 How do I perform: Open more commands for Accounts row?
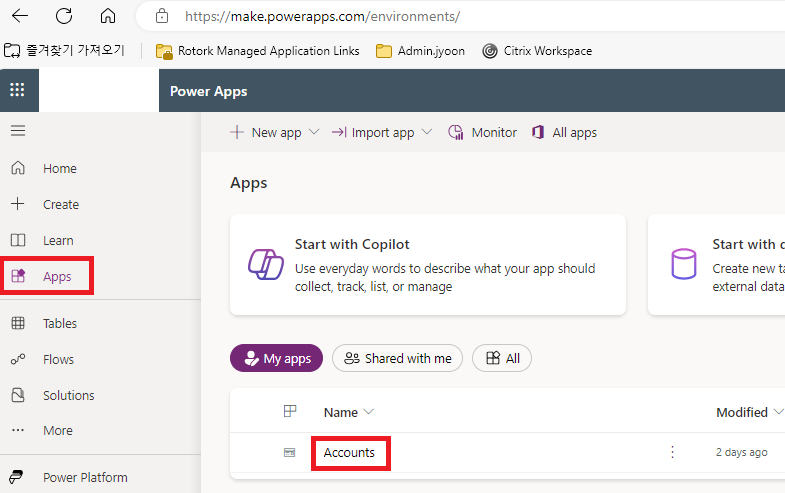pyautogui.click(x=672, y=452)
